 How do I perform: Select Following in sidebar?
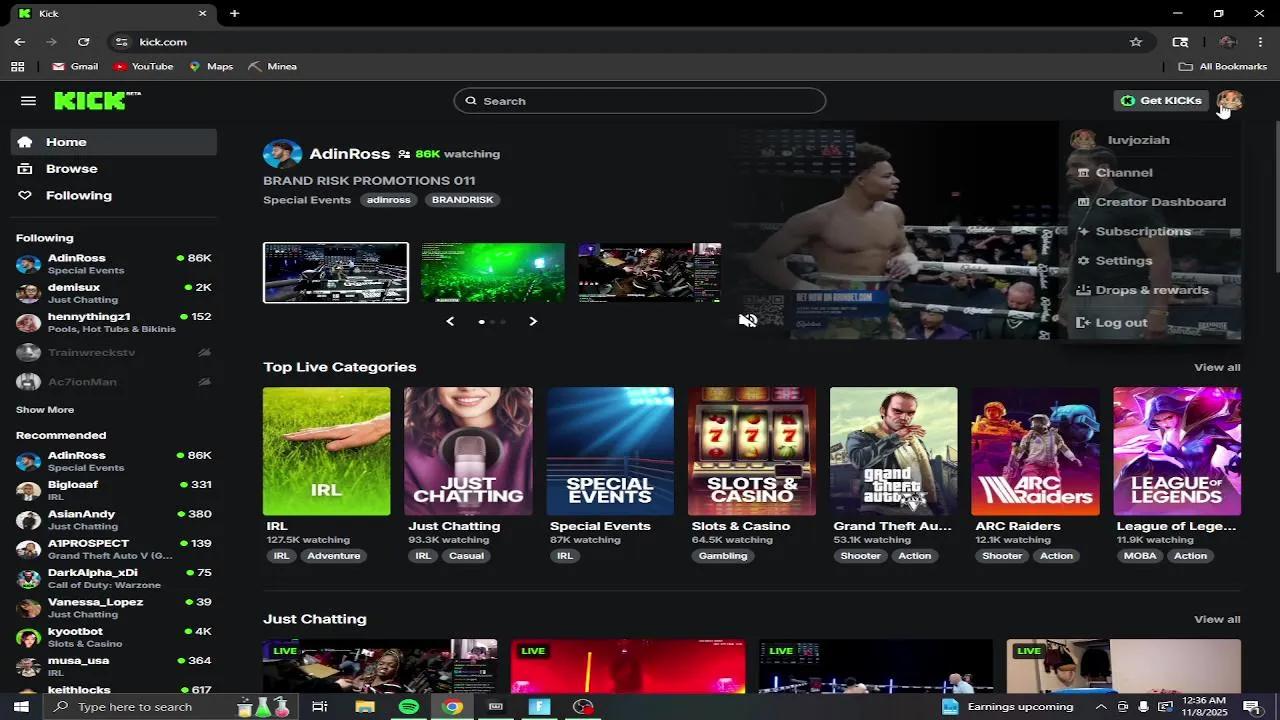coord(114,196)
